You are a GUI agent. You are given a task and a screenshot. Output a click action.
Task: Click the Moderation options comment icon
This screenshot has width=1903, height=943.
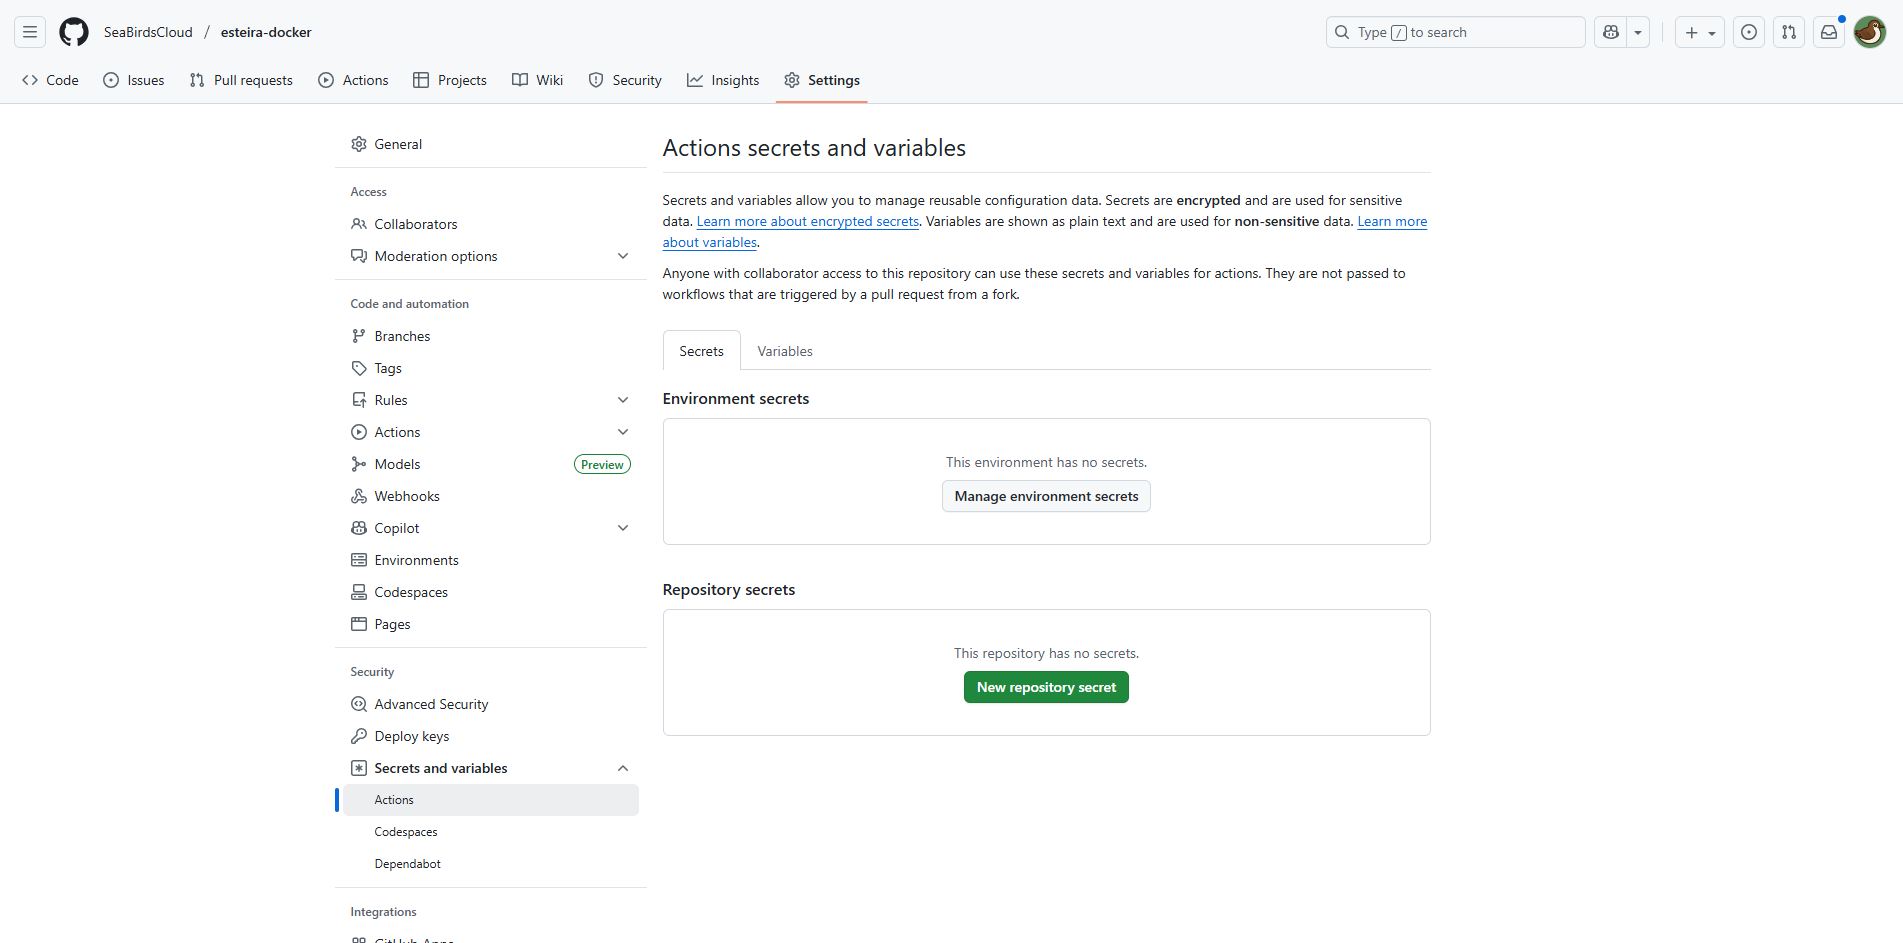(359, 256)
